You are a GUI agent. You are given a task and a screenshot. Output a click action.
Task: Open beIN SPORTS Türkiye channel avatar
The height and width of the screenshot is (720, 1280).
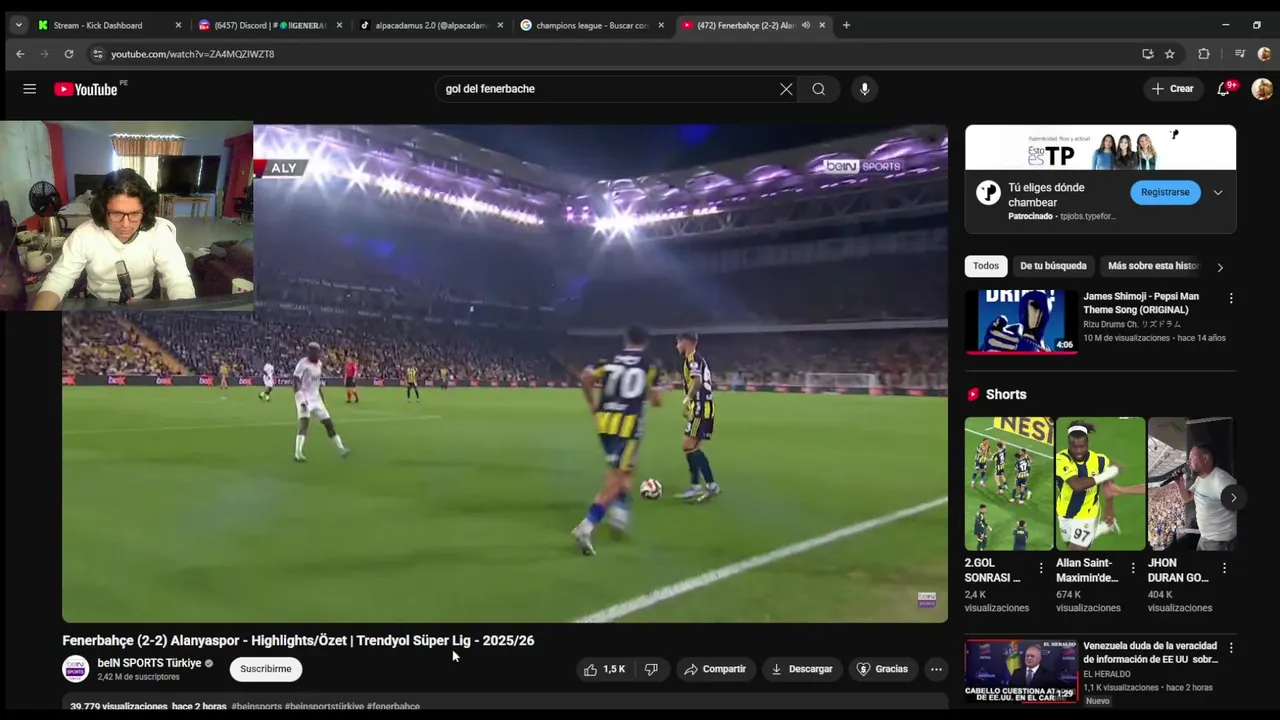(76, 669)
